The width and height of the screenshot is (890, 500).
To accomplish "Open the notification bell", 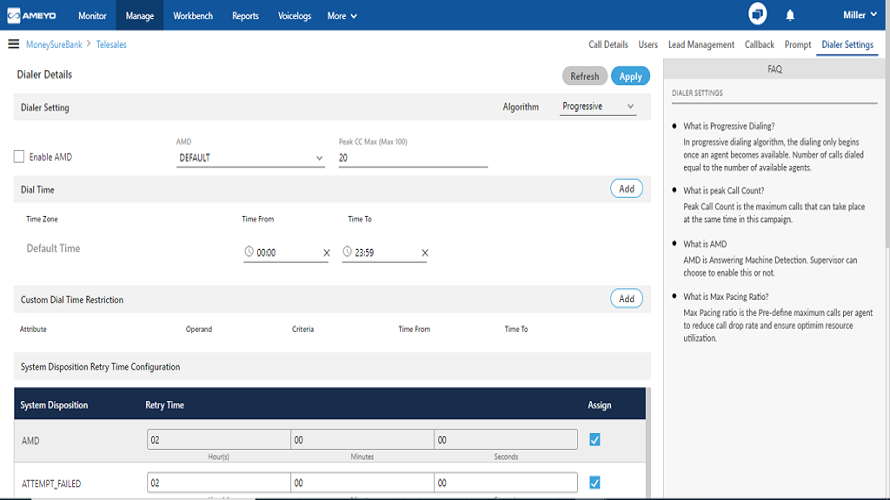I will pos(790,15).
